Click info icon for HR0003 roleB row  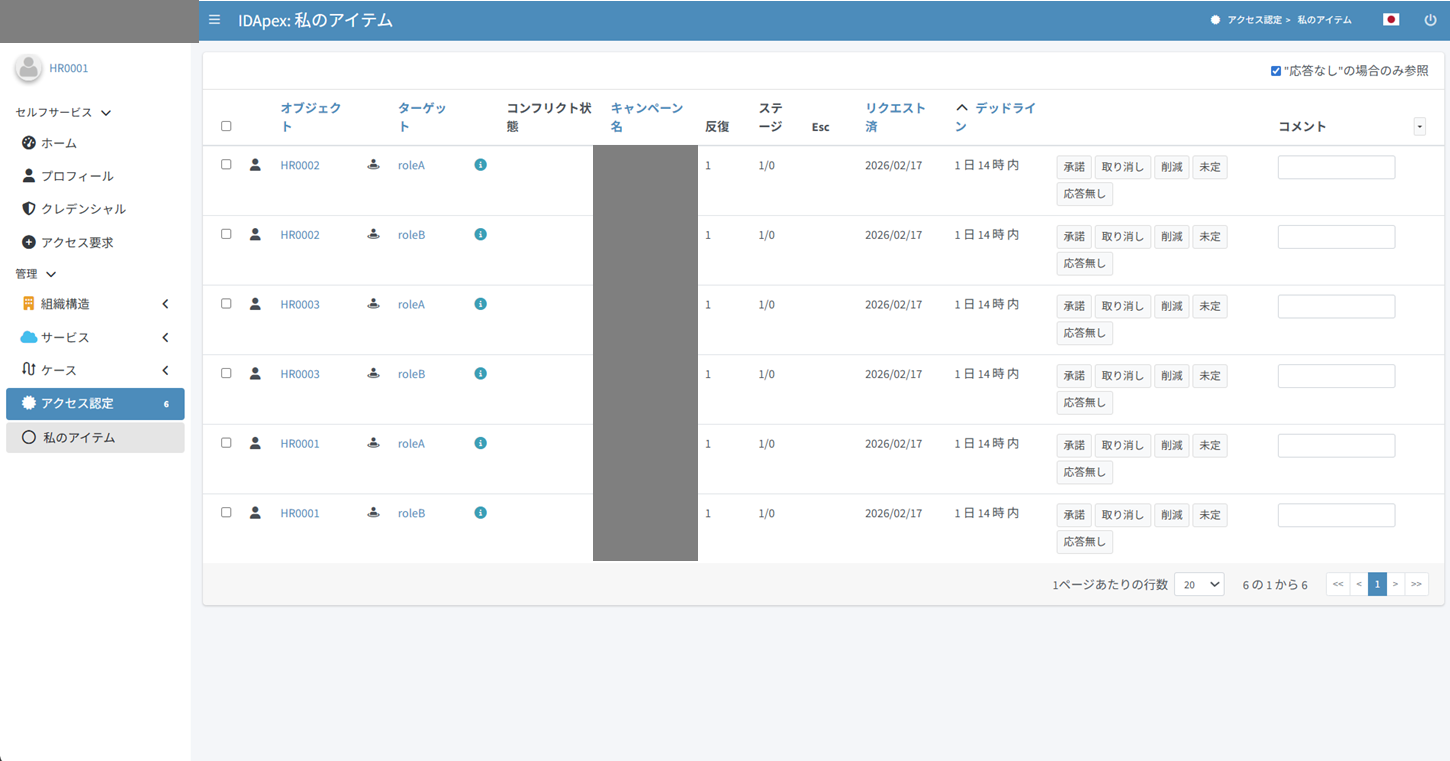[x=480, y=373]
